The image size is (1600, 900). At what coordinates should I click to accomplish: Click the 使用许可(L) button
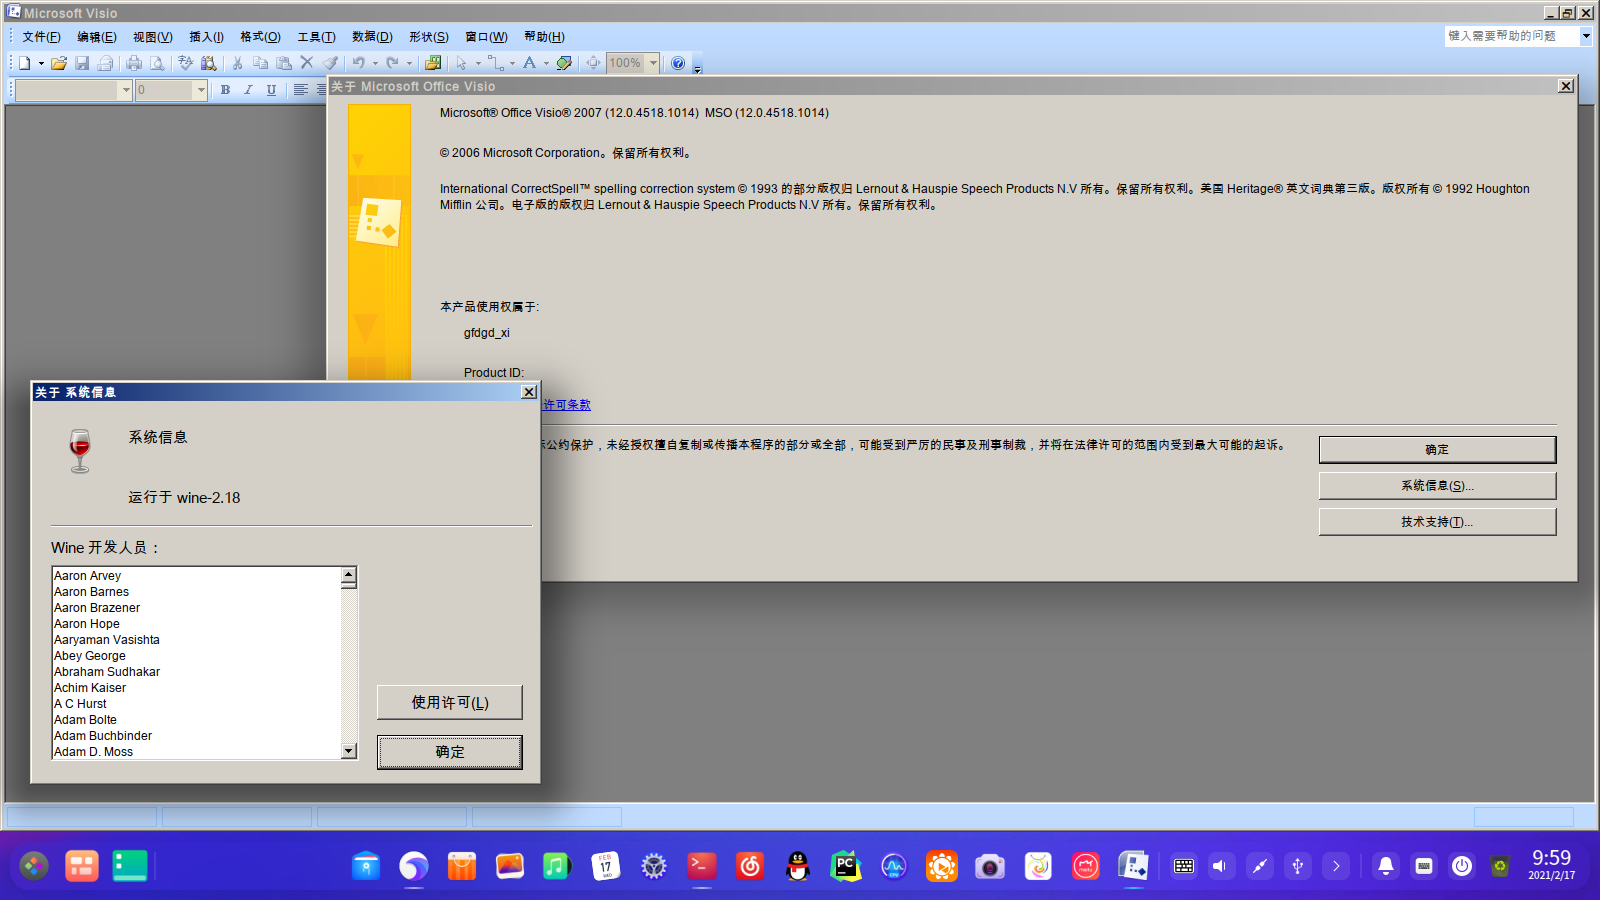pyautogui.click(x=449, y=702)
